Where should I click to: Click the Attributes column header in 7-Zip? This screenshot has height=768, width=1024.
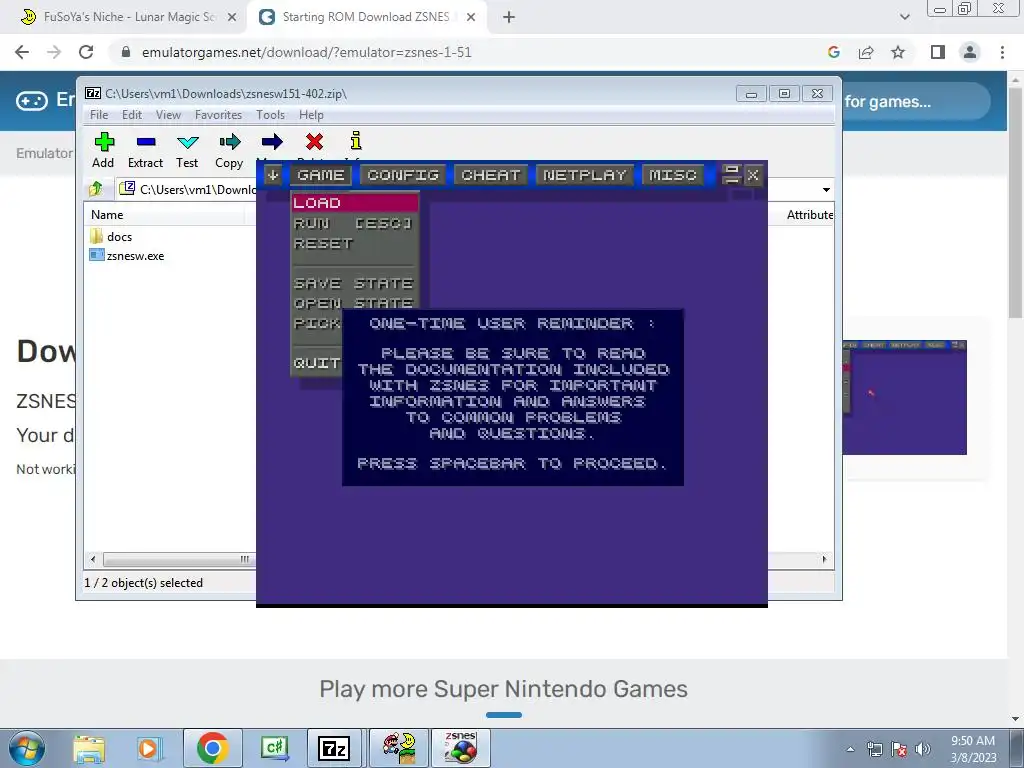[809, 215]
